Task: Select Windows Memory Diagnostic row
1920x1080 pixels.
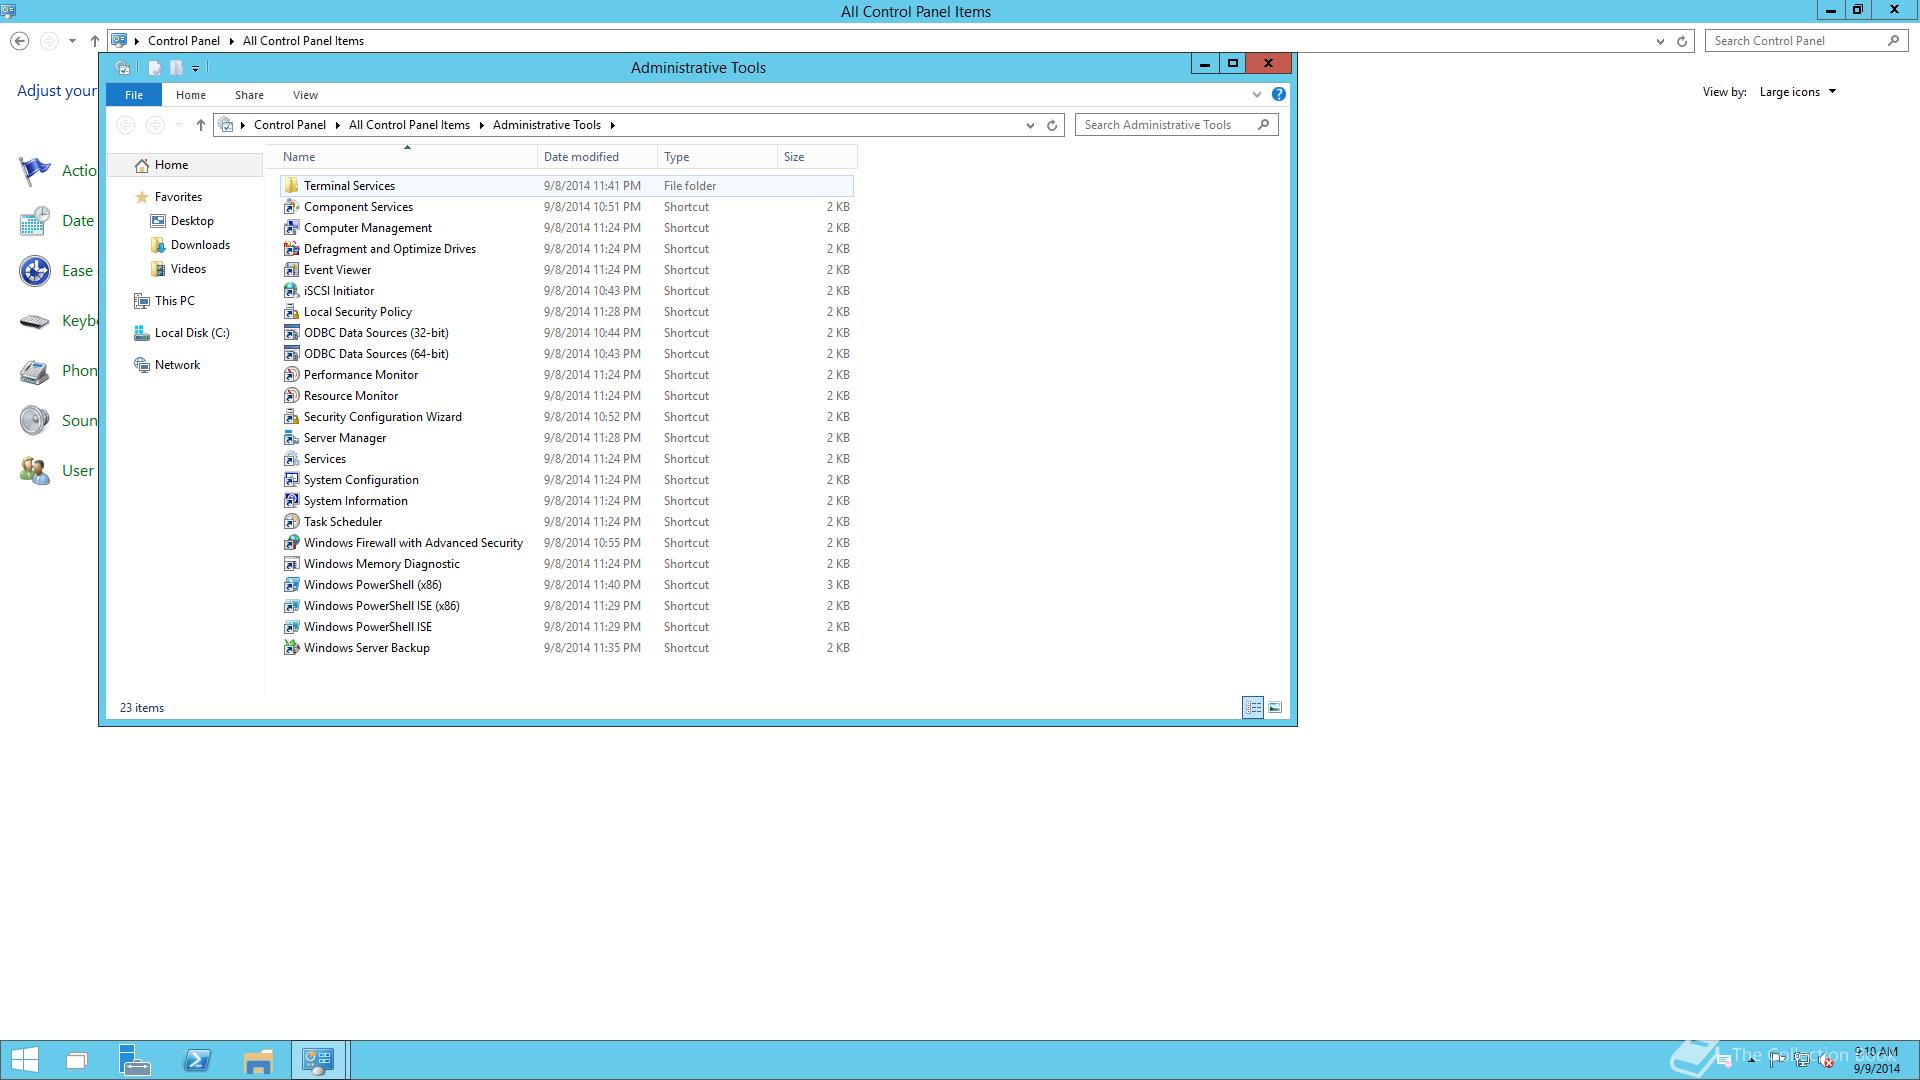Action: click(567, 564)
